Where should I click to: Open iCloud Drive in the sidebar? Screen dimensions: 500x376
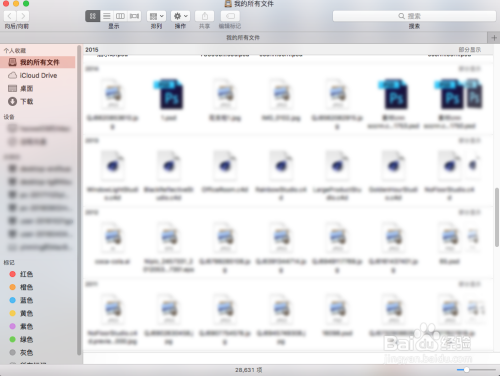[x=38, y=75]
